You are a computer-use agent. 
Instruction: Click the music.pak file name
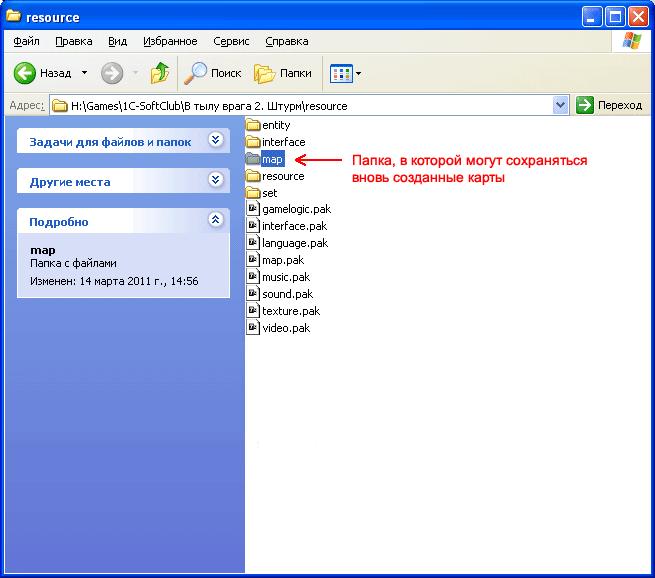tap(286, 277)
